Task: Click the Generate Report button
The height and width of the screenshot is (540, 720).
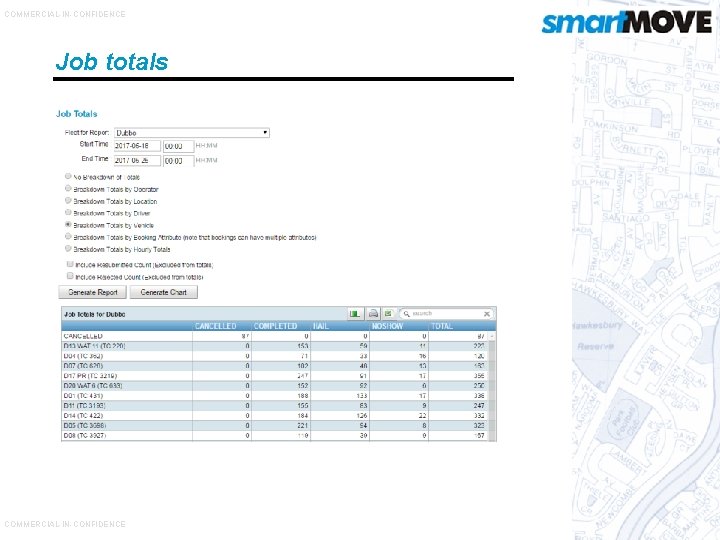Action: pos(92,292)
